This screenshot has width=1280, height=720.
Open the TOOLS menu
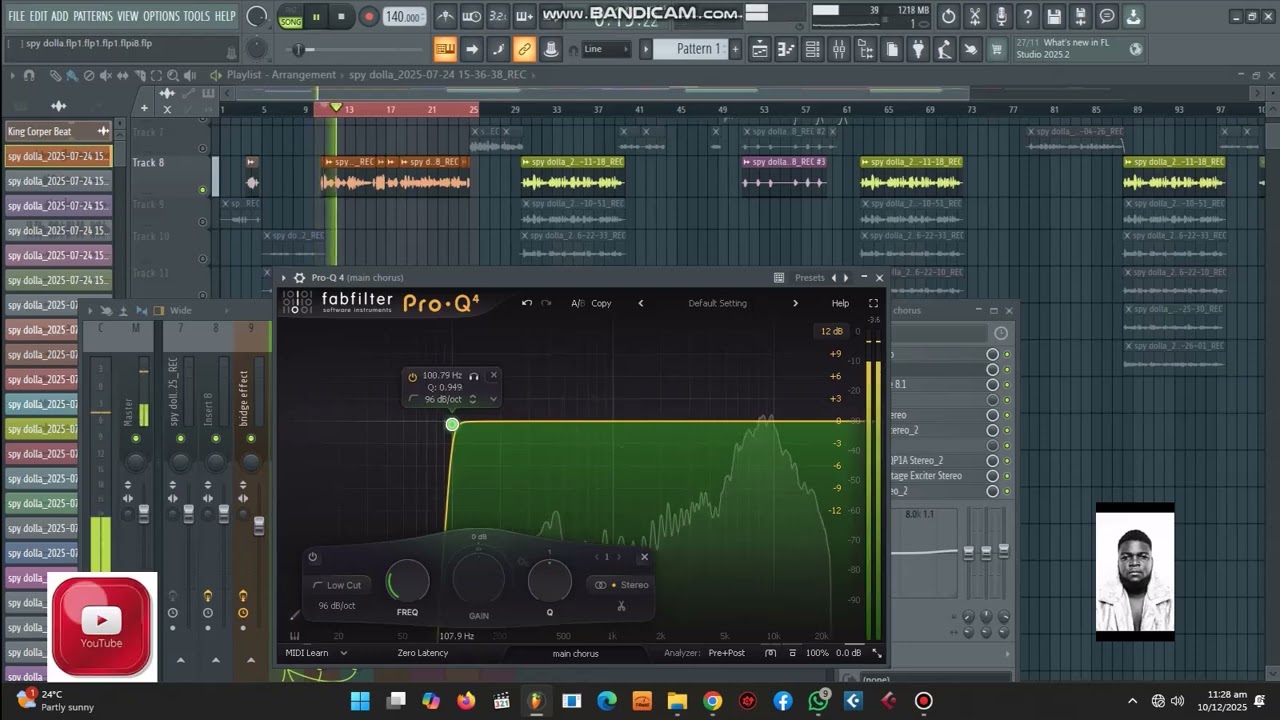(197, 16)
